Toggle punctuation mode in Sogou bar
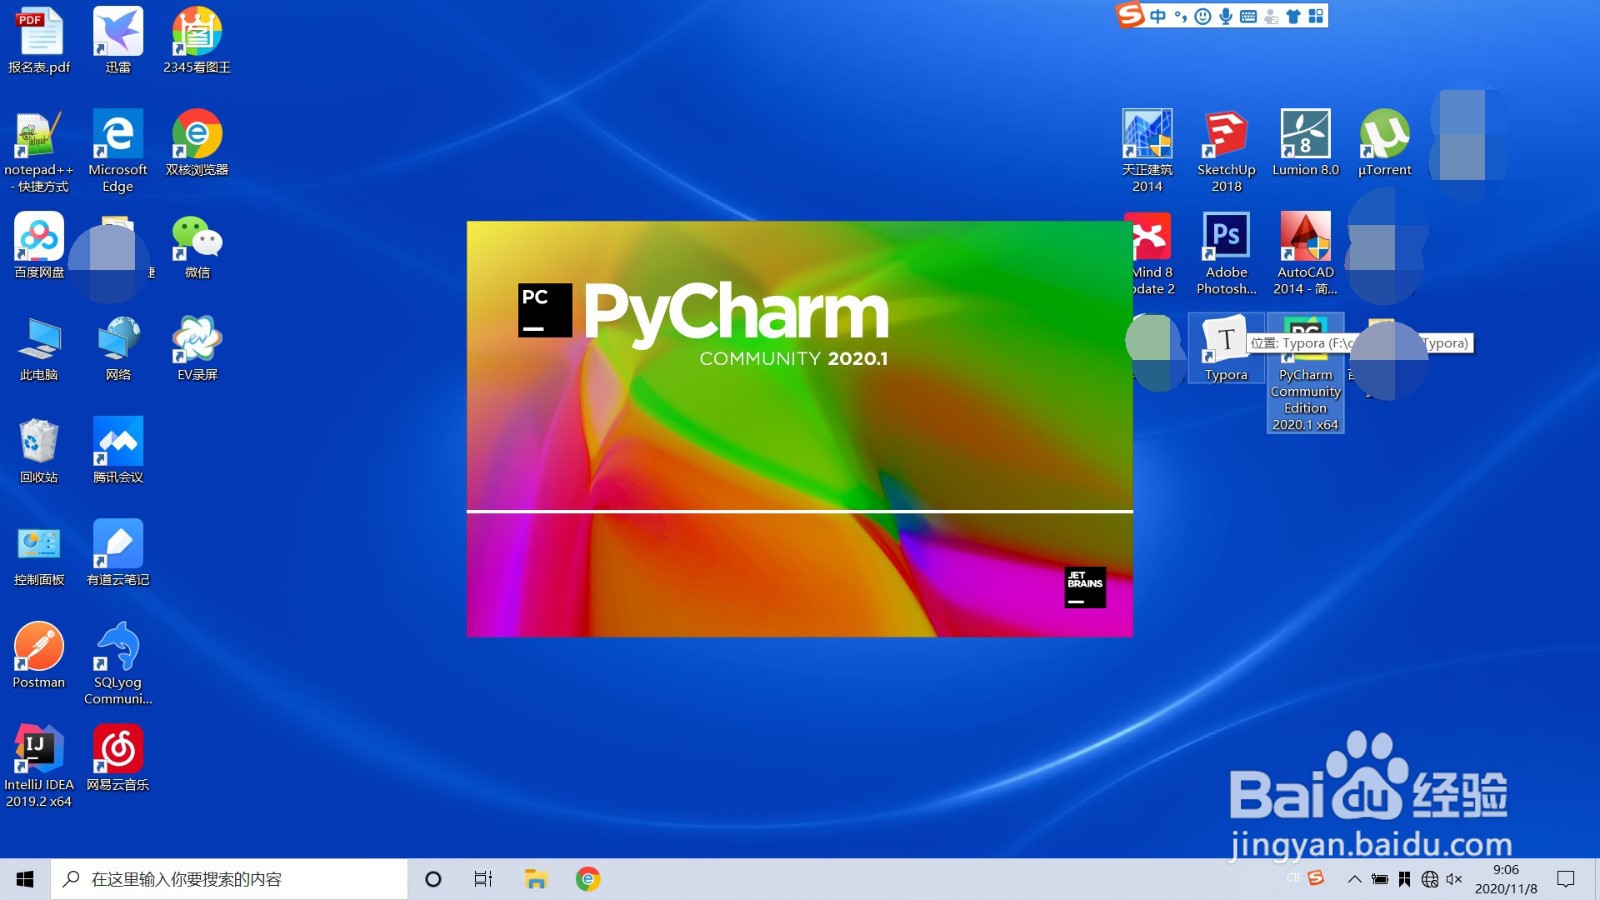The height and width of the screenshot is (900, 1600). (x=1181, y=16)
